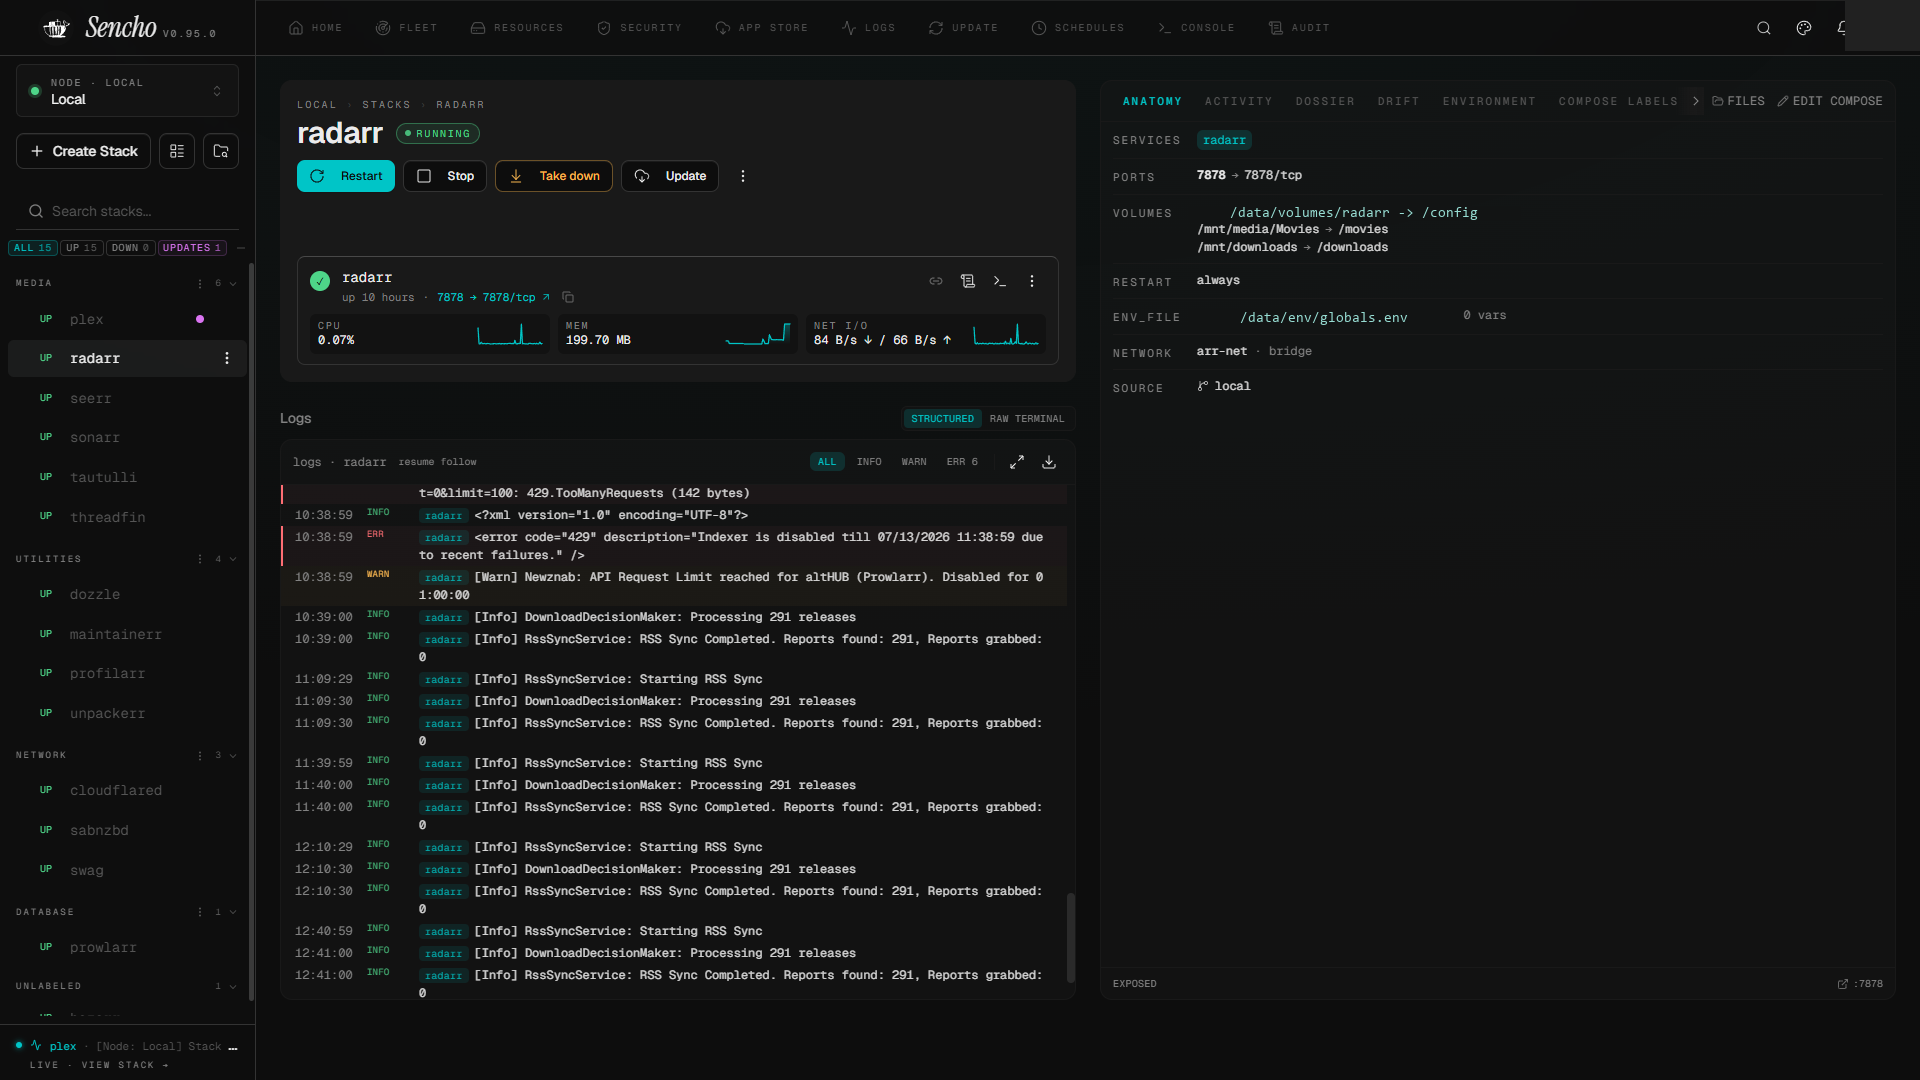Open Edit Compose
This screenshot has width=1920, height=1080.
(x=1830, y=101)
